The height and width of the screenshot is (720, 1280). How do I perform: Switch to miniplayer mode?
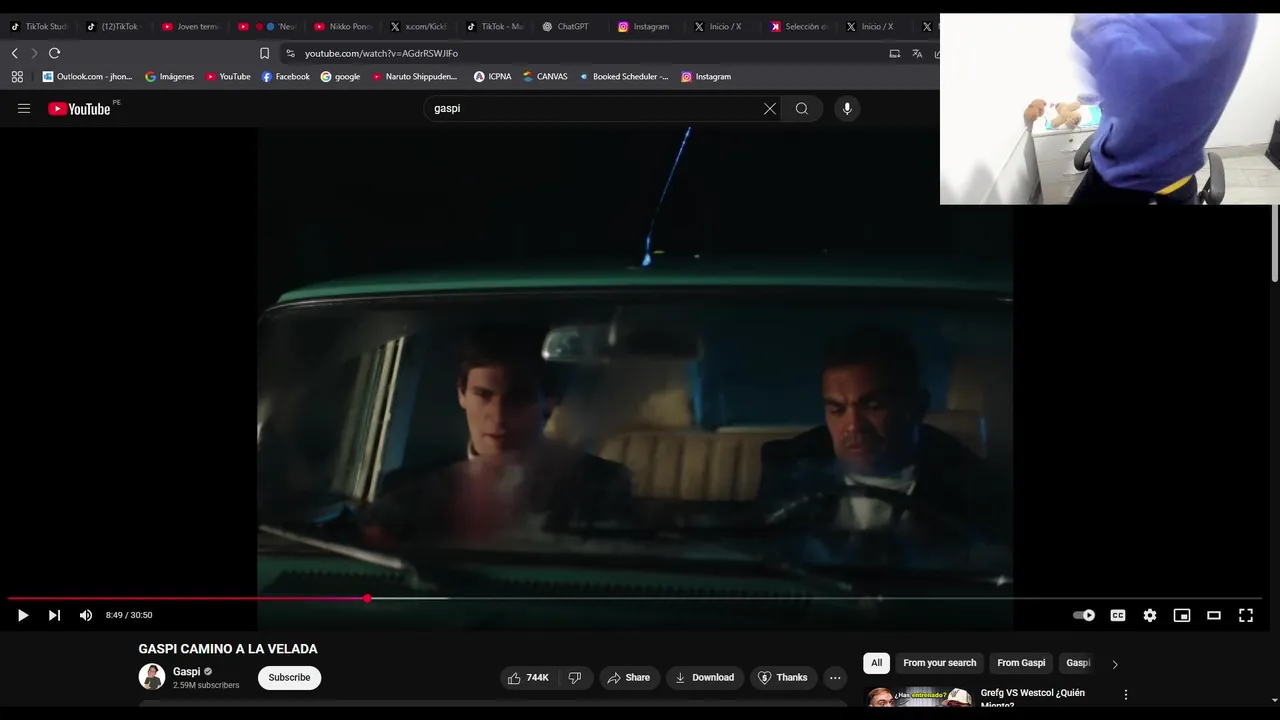point(1182,615)
